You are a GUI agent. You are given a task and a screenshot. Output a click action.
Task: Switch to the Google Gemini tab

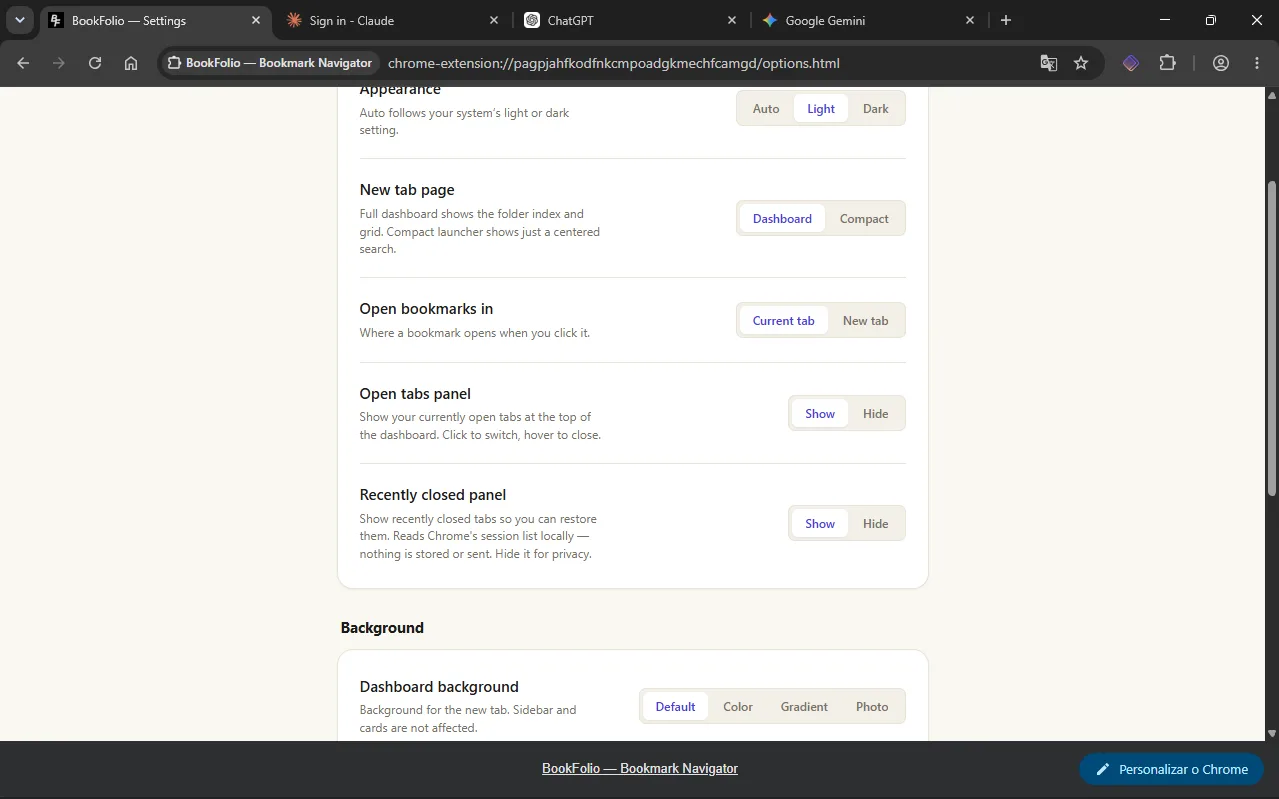870,20
